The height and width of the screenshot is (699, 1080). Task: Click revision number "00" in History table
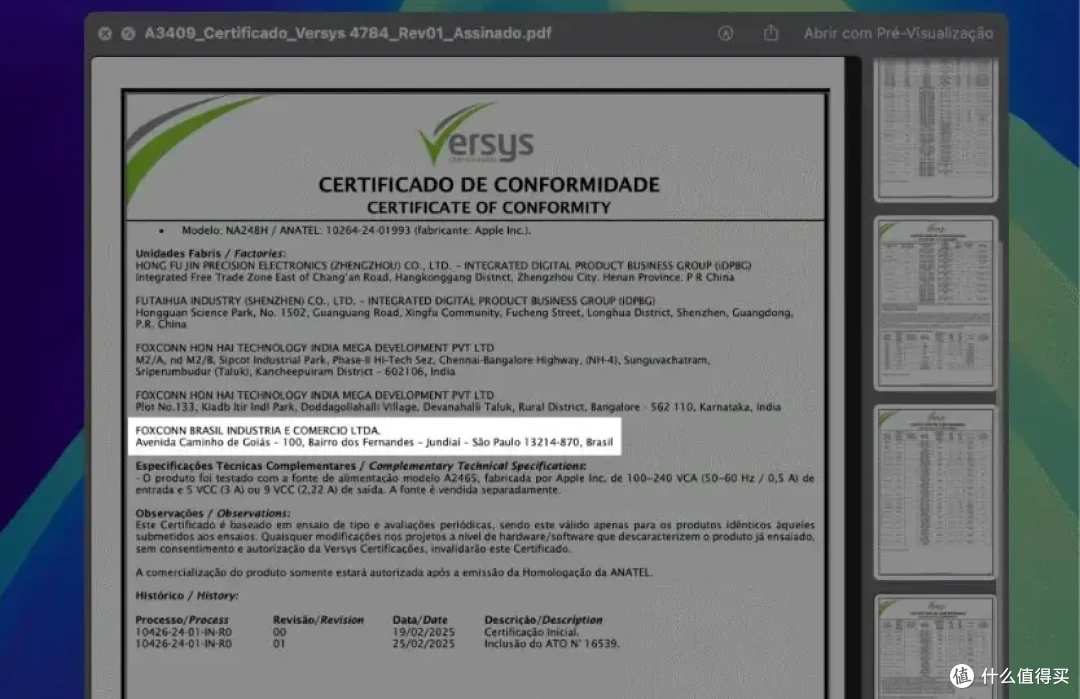[279, 632]
